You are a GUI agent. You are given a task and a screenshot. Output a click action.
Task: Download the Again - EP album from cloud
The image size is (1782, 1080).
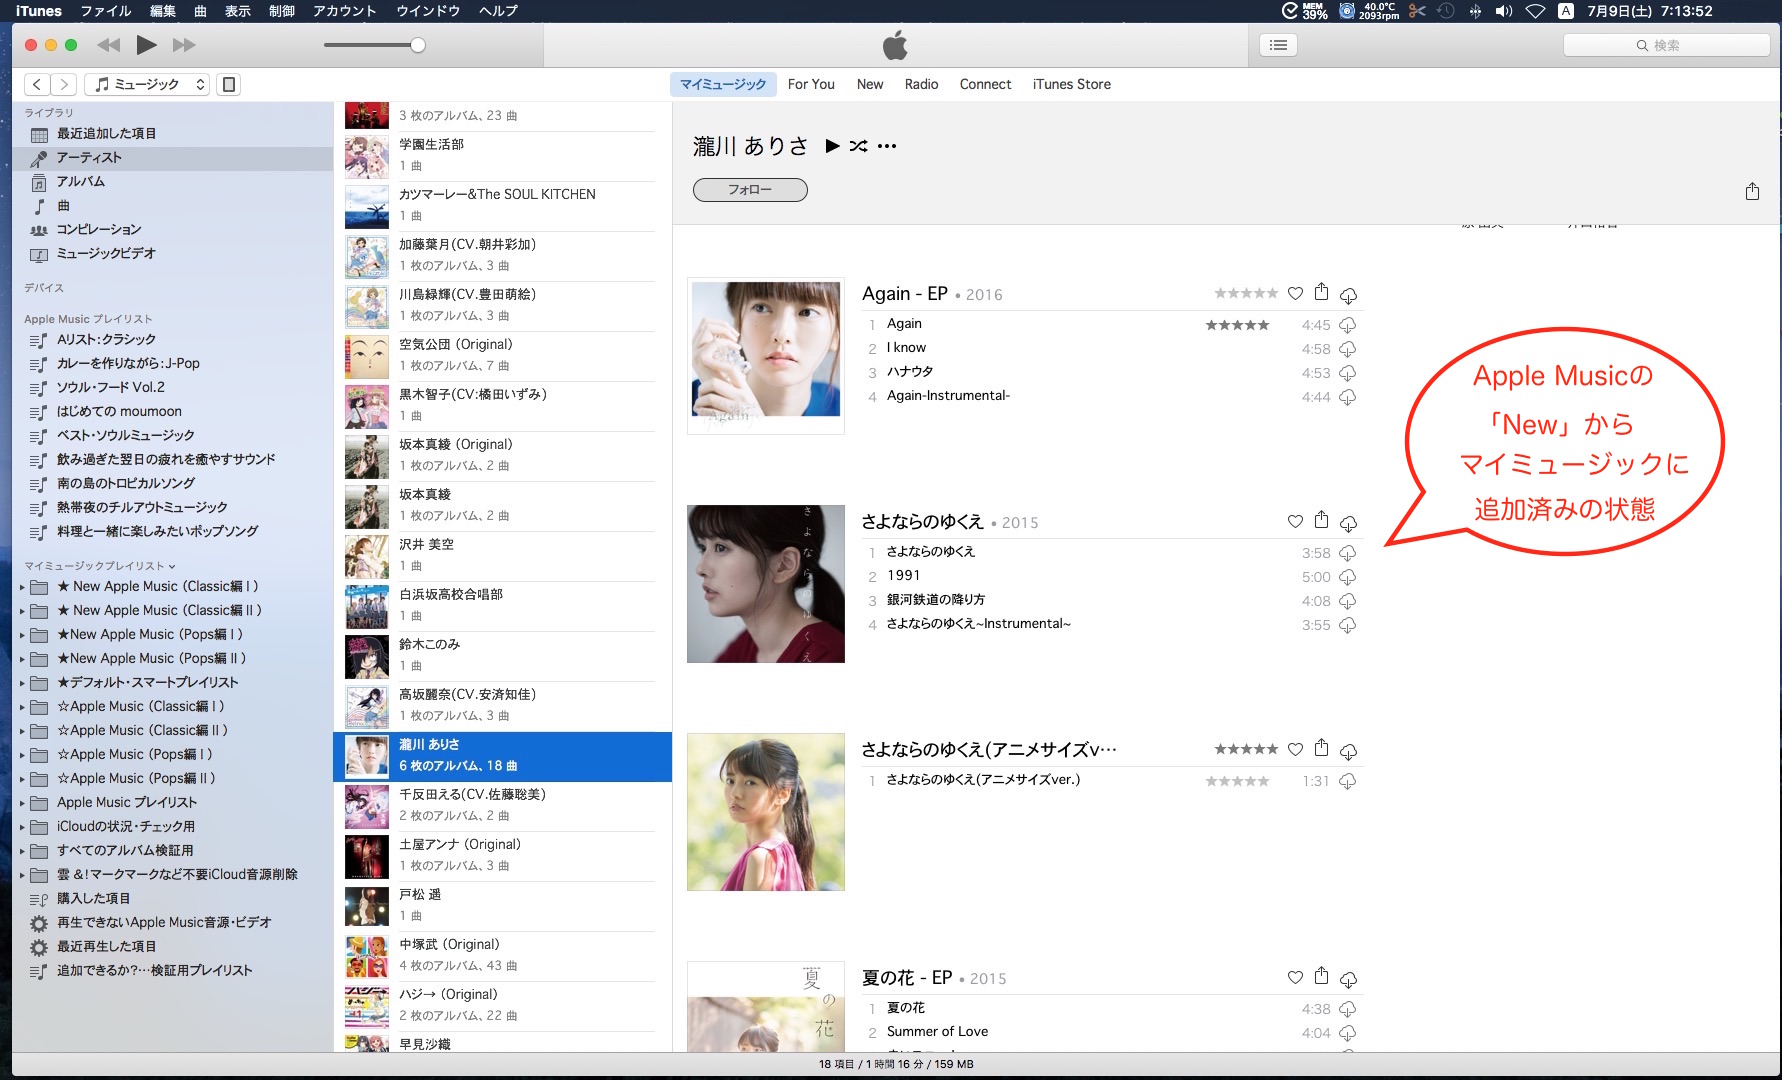[x=1348, y=295]
